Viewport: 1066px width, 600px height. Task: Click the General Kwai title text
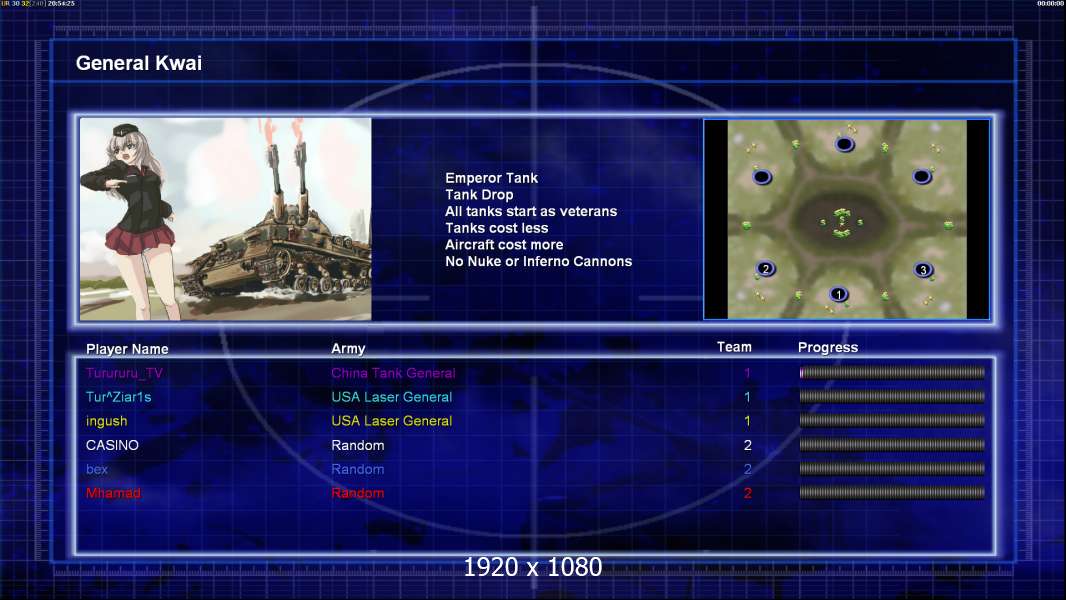coord(139,64)
